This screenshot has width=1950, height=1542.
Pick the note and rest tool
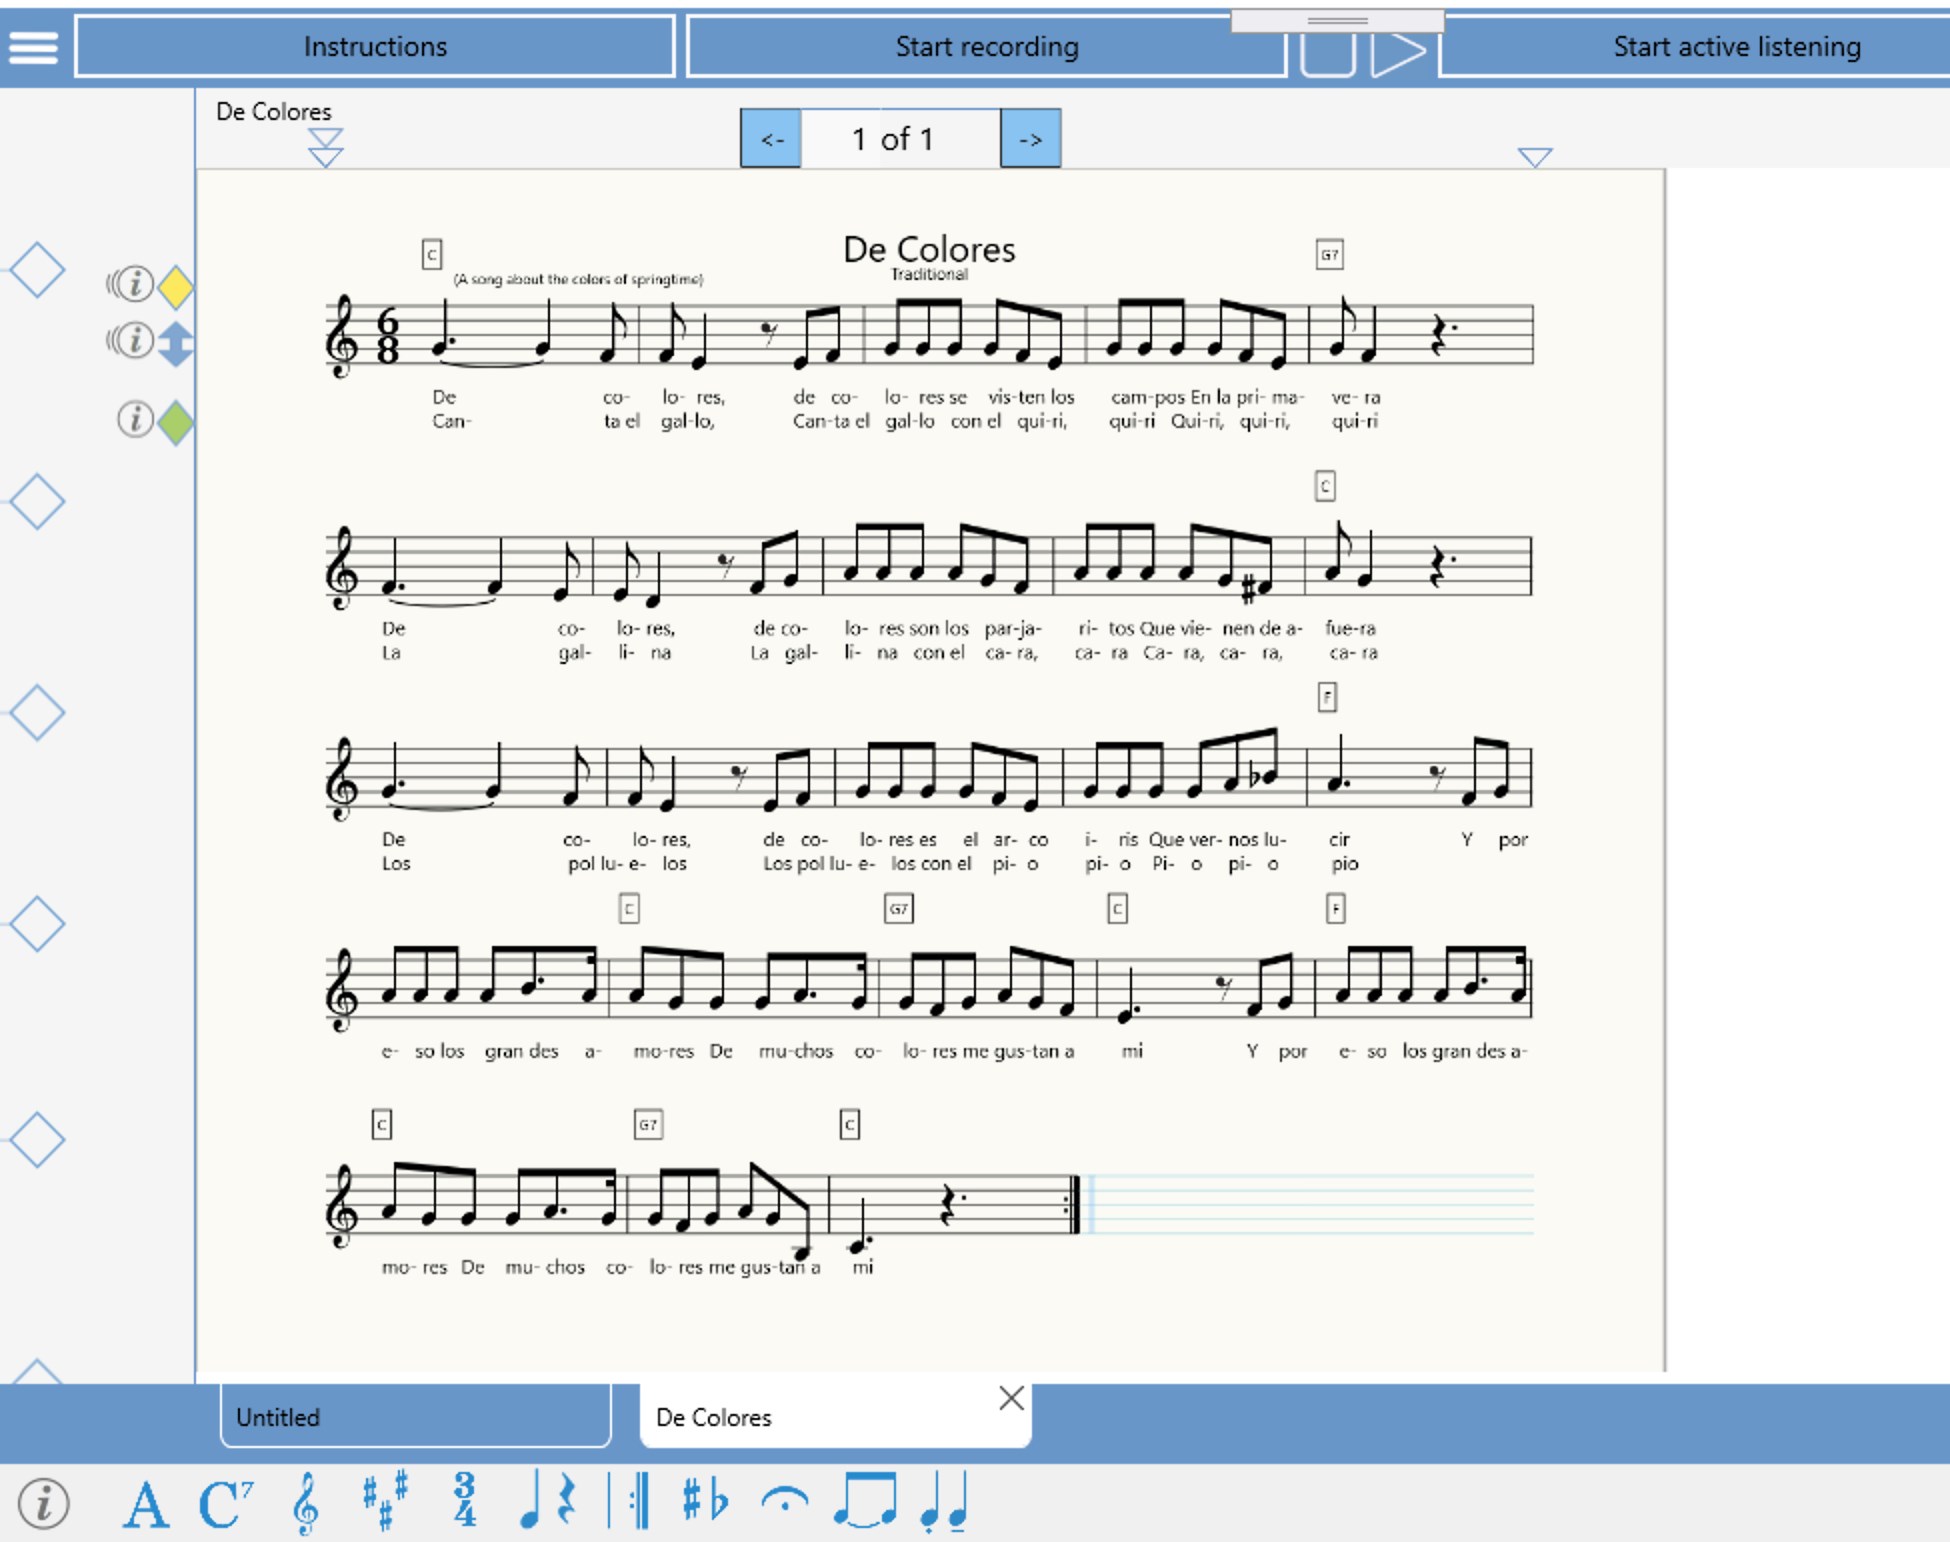click(548, 1502)
